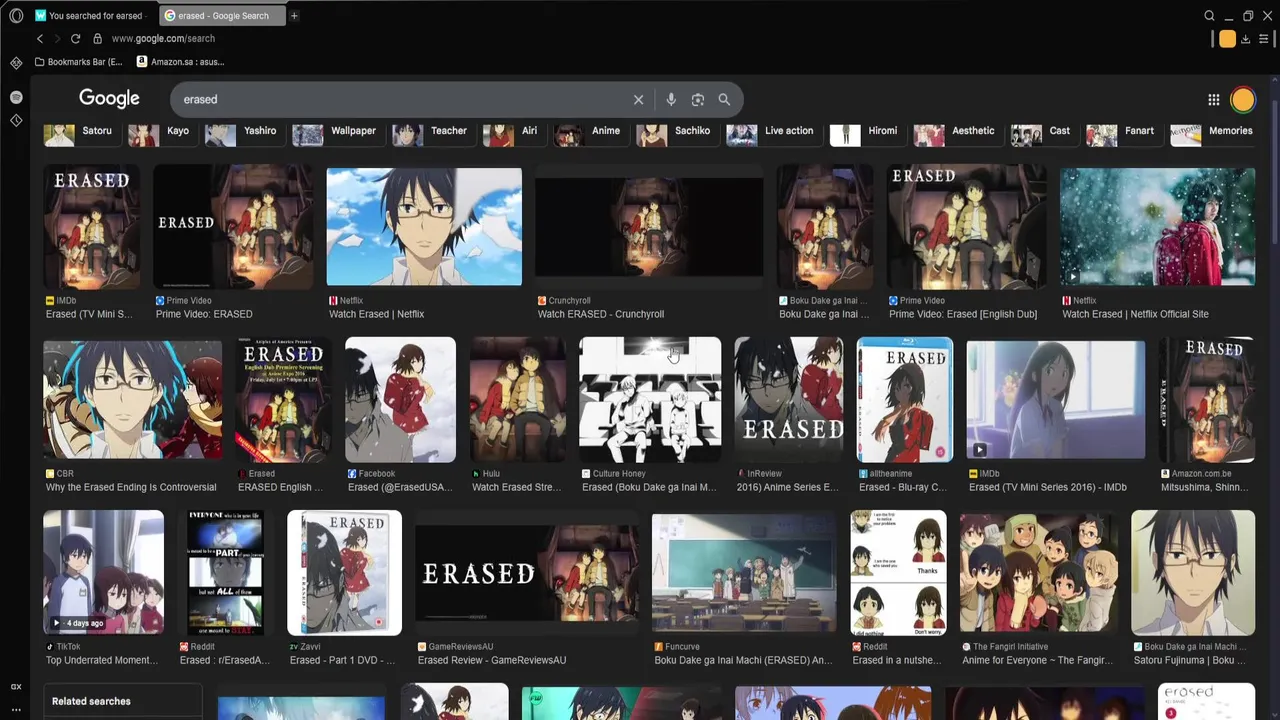Open alltheanime Blu-ray cover image
This screenshot has height=720, width=1280.
904,400
